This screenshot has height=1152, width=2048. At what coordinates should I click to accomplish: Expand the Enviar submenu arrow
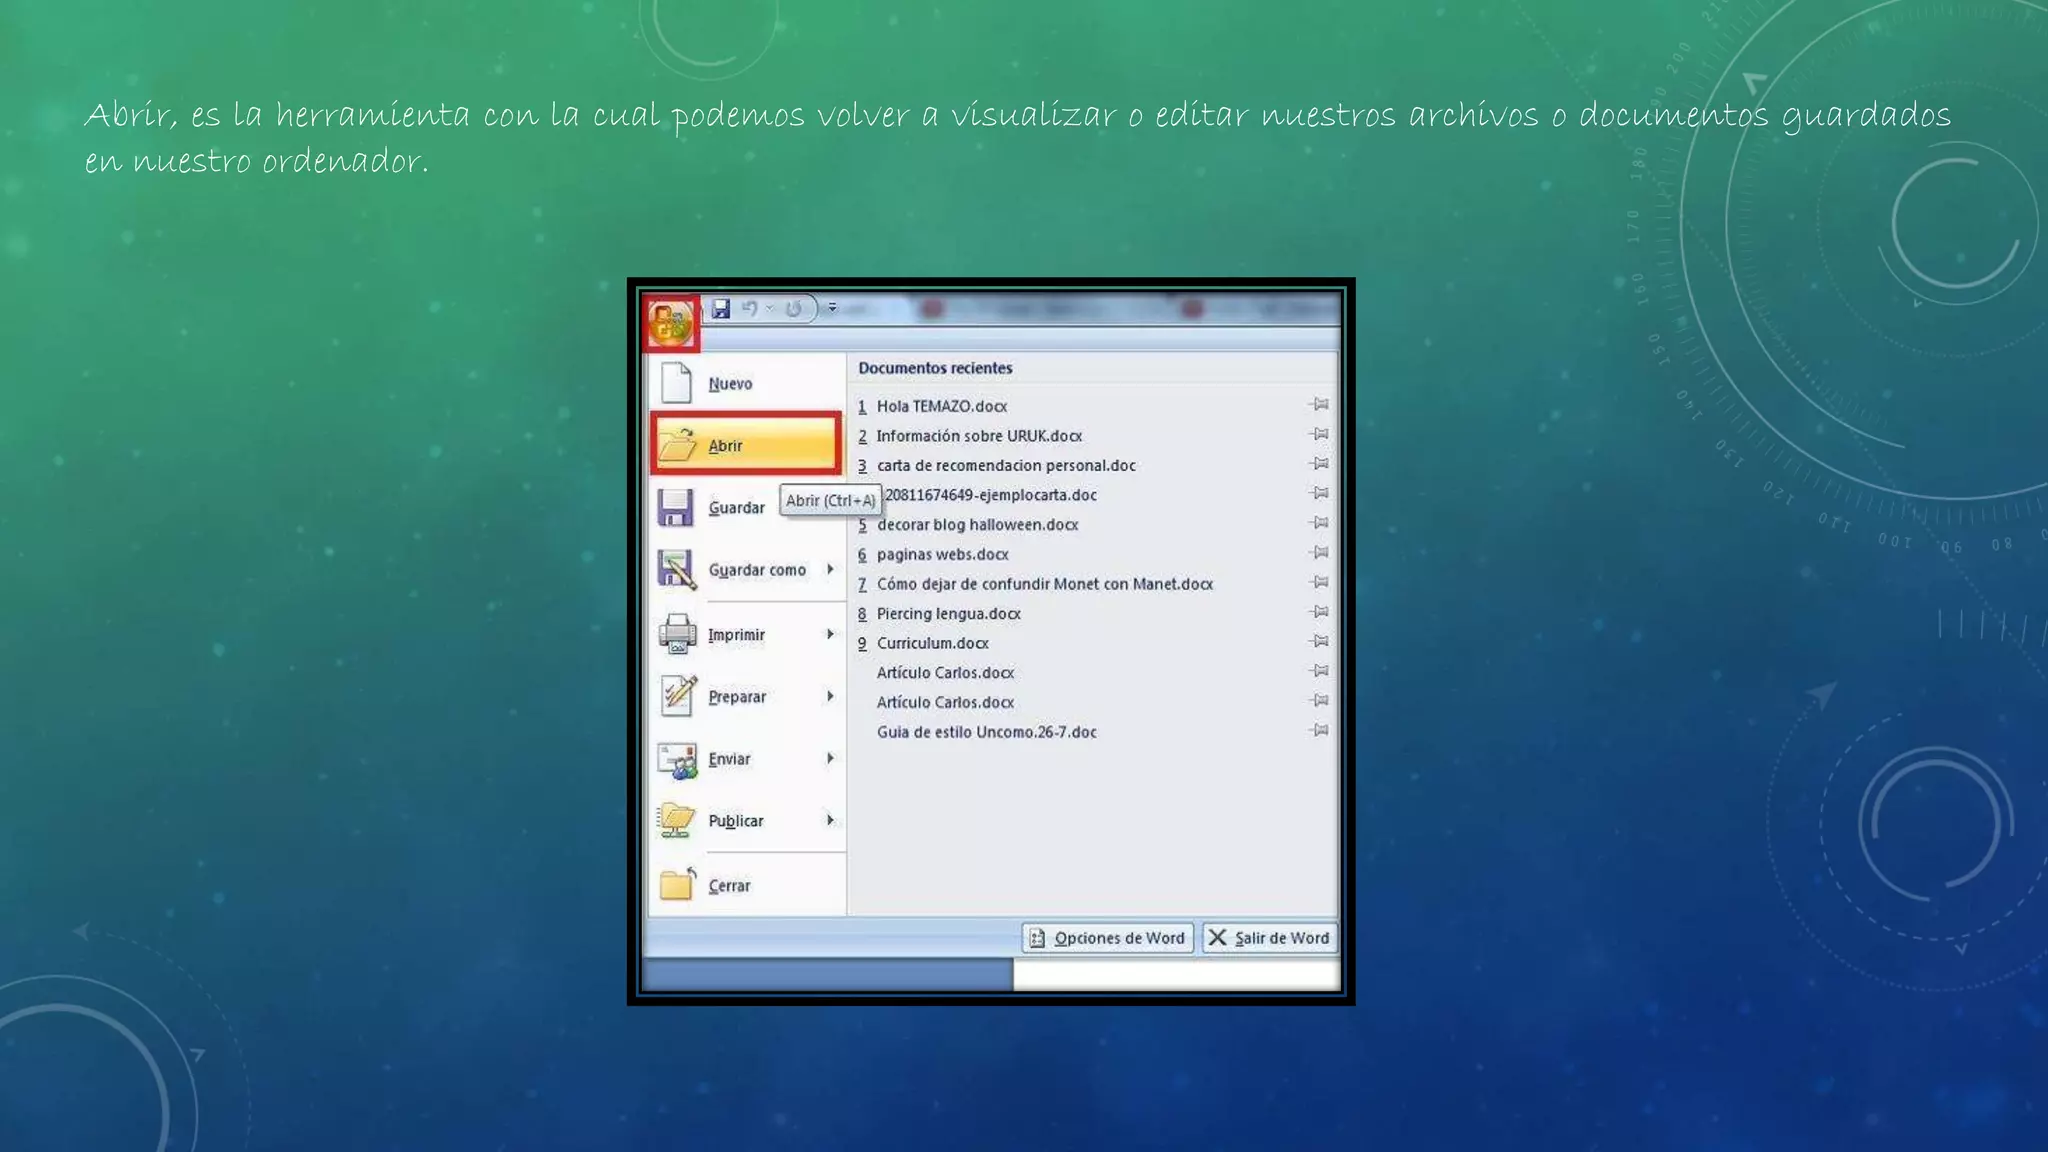[830, 758]
